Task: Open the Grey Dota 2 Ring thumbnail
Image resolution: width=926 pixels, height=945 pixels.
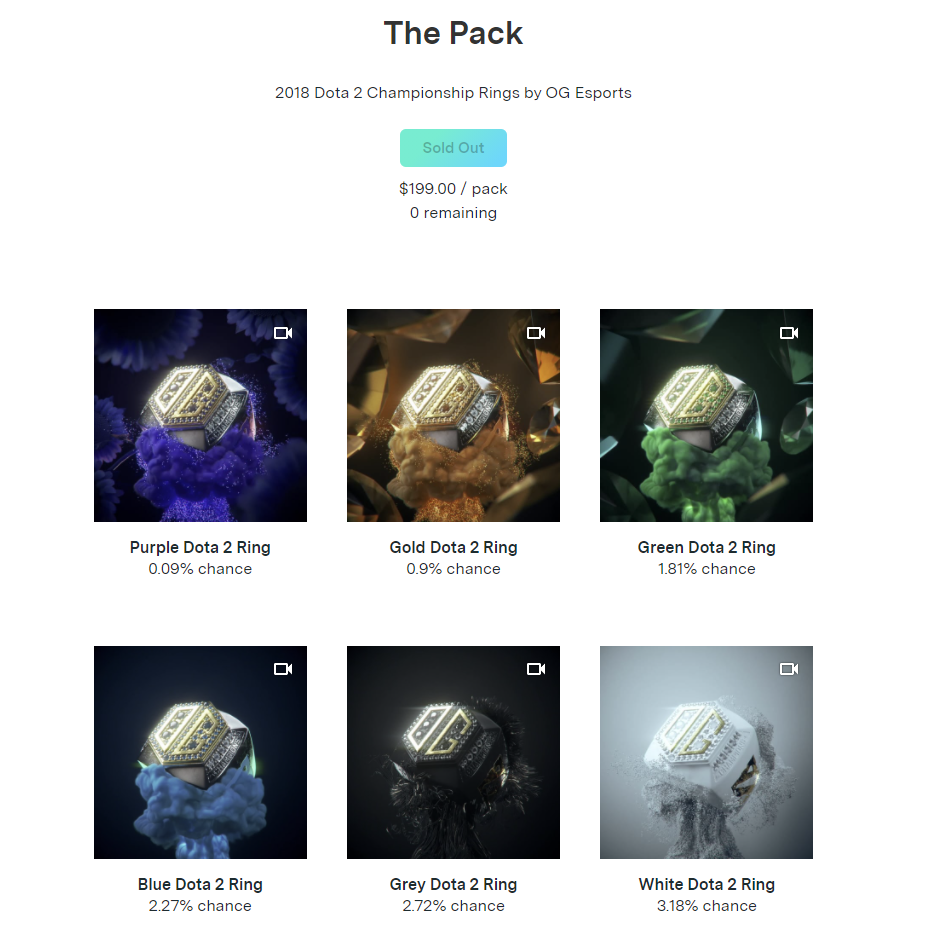Action: tap(453, 752)
